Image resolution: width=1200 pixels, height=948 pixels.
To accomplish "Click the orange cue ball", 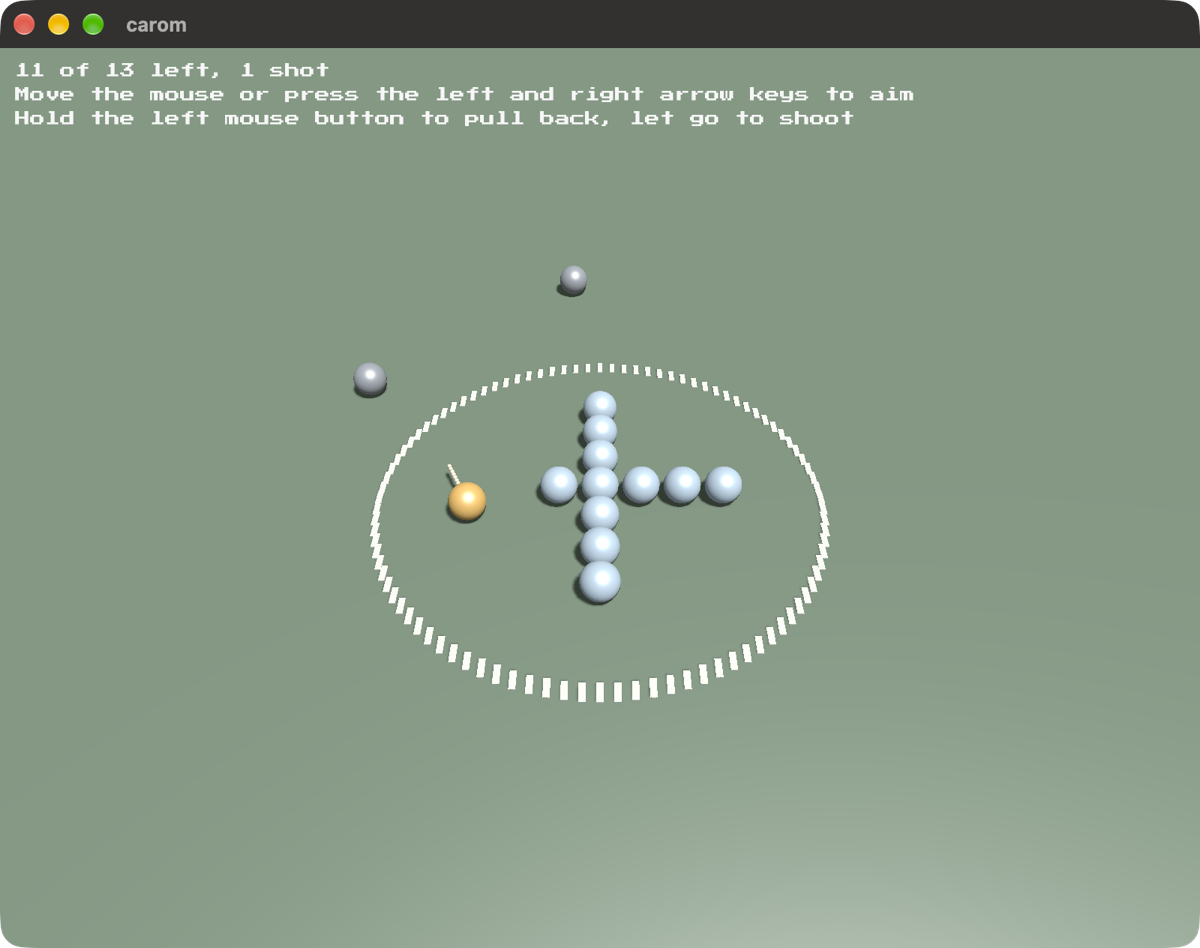I will (467, 501).
